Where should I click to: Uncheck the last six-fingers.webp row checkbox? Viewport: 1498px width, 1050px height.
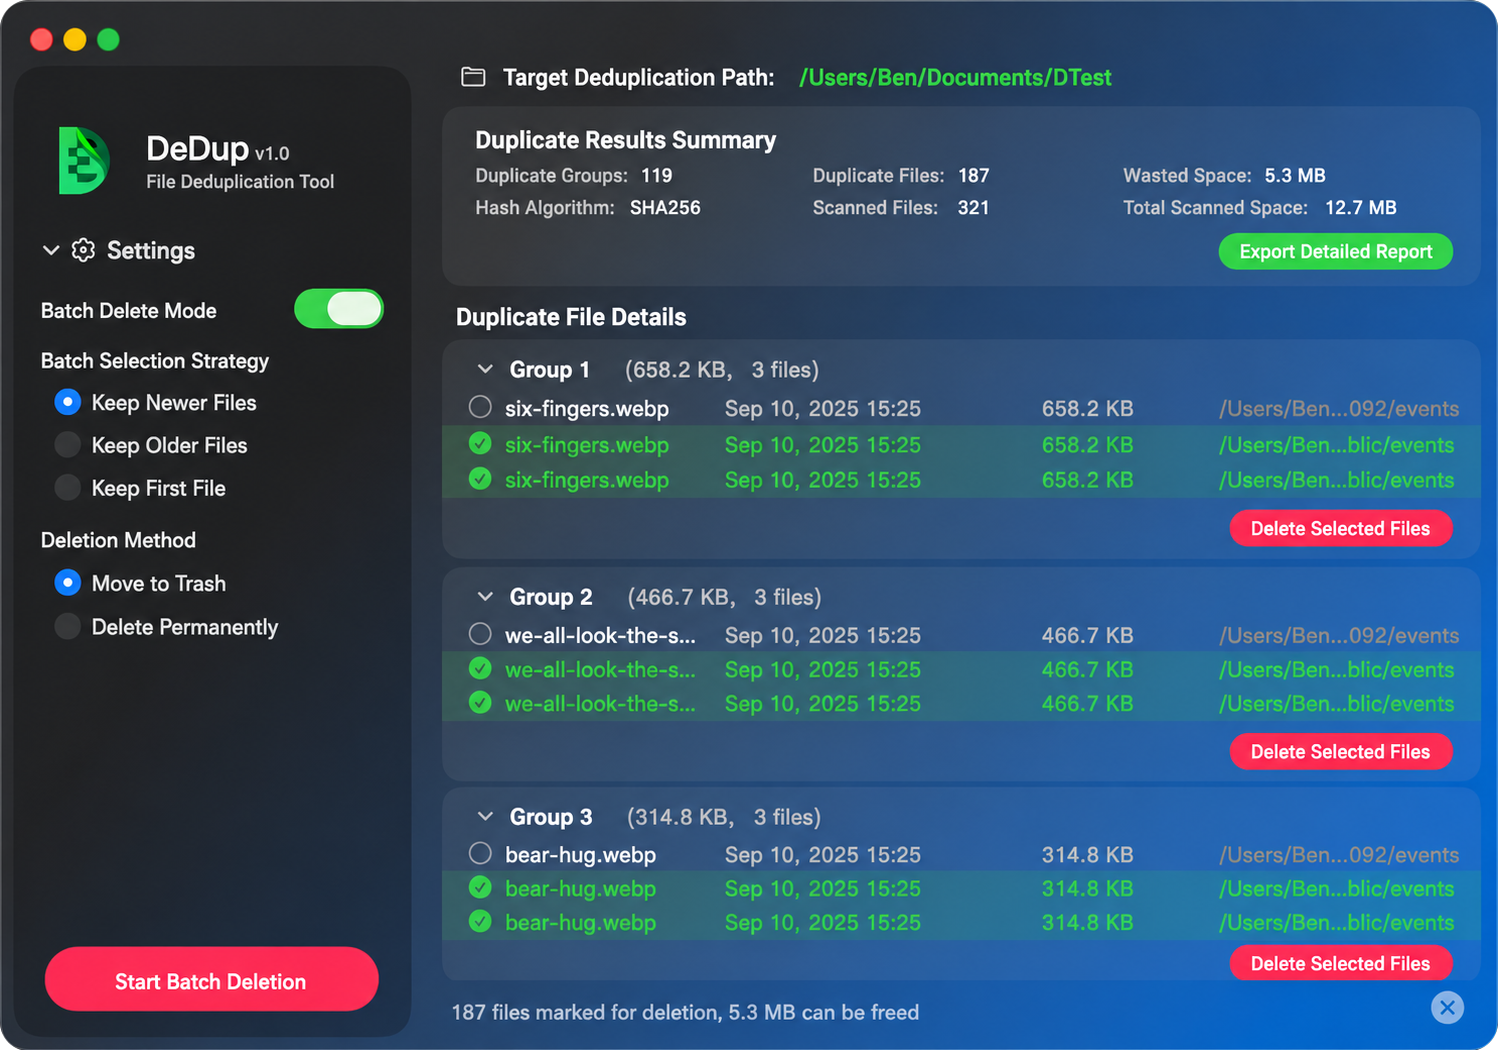[x=480, y=479]
